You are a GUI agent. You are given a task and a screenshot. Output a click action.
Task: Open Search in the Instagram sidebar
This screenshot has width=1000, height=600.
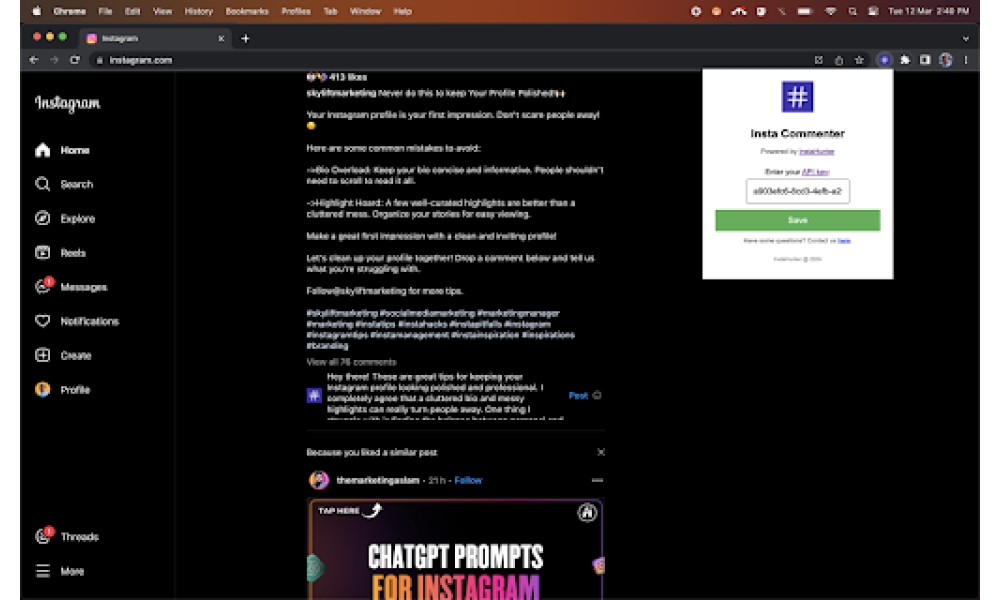point(64,184)
